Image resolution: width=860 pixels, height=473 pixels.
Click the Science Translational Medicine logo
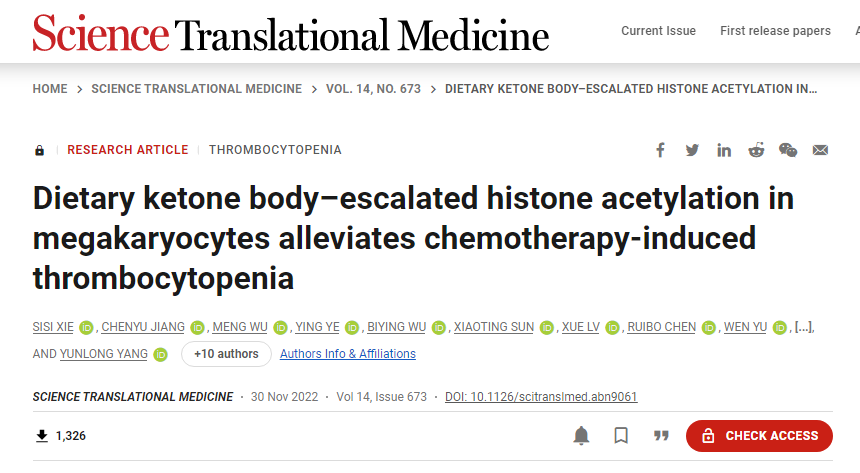pos(291,34)
